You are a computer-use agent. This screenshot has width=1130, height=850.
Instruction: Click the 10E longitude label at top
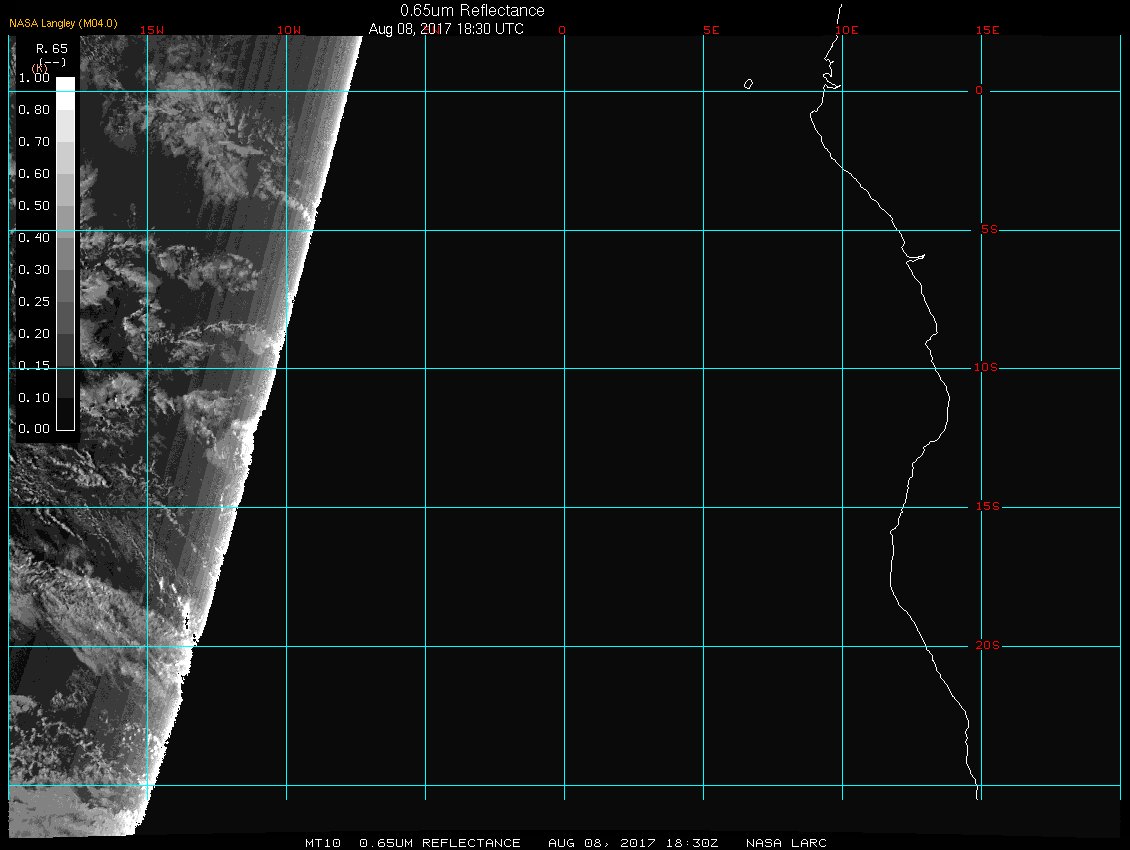click(x=846, y=30)
